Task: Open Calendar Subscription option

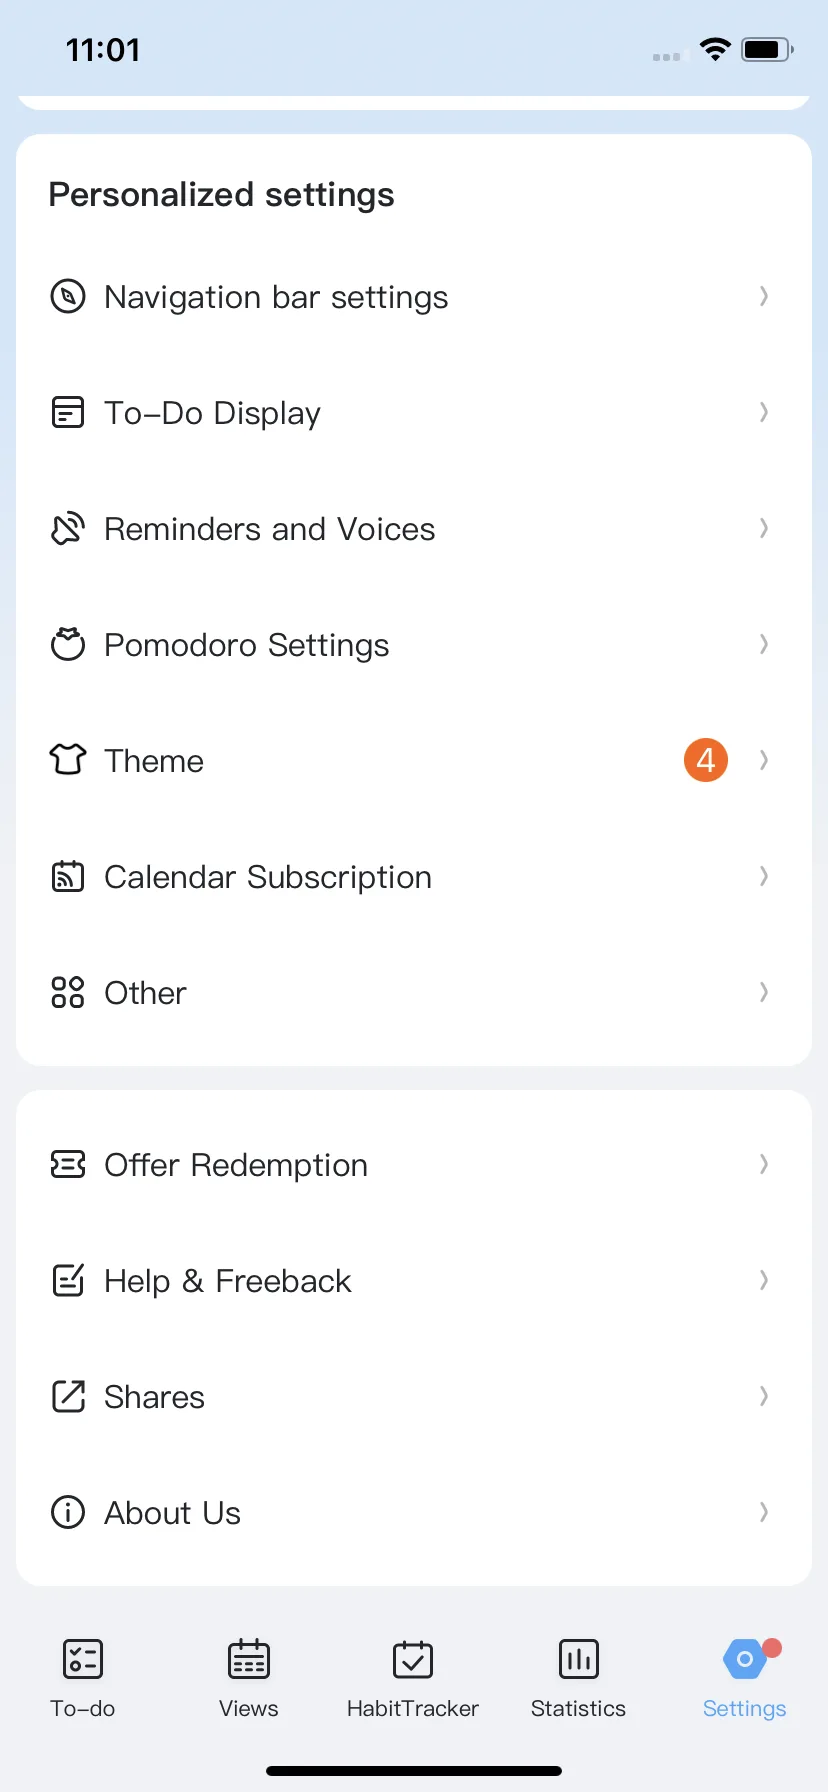Action: 414,876
